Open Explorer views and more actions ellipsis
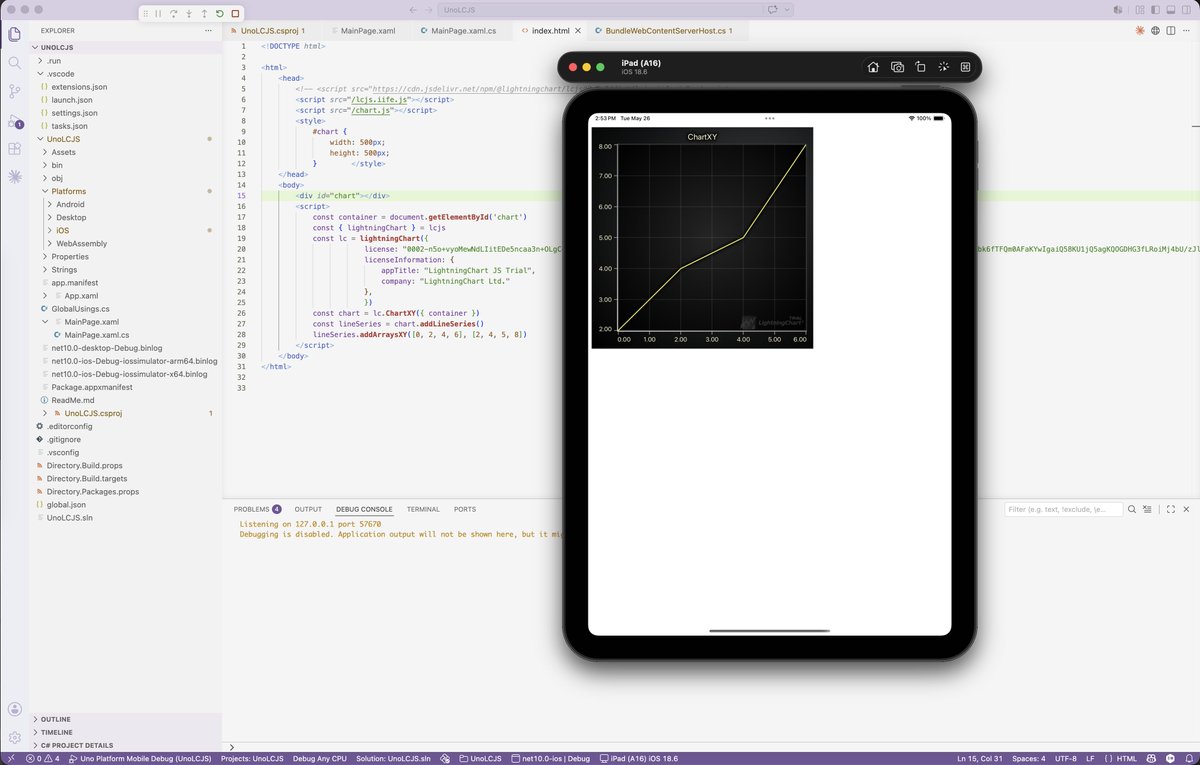1200x765 pixels. [206, 31]
